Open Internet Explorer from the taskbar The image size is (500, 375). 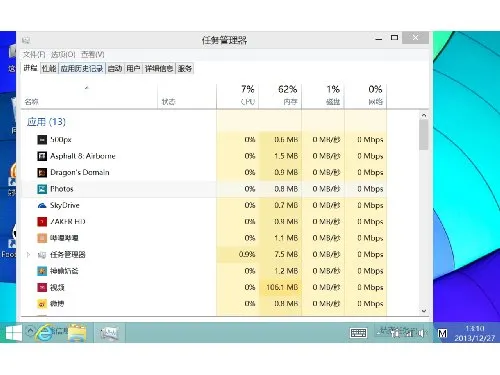pyautogui.click(x=45, y=333)
